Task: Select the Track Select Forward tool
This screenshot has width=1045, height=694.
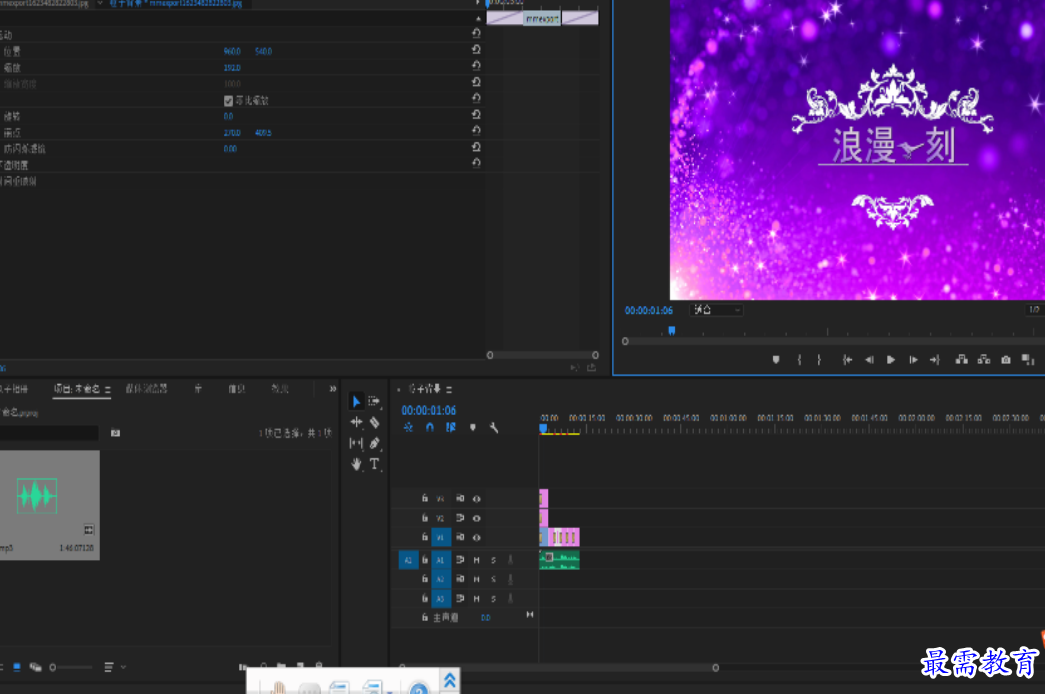Action: (374, 401)
